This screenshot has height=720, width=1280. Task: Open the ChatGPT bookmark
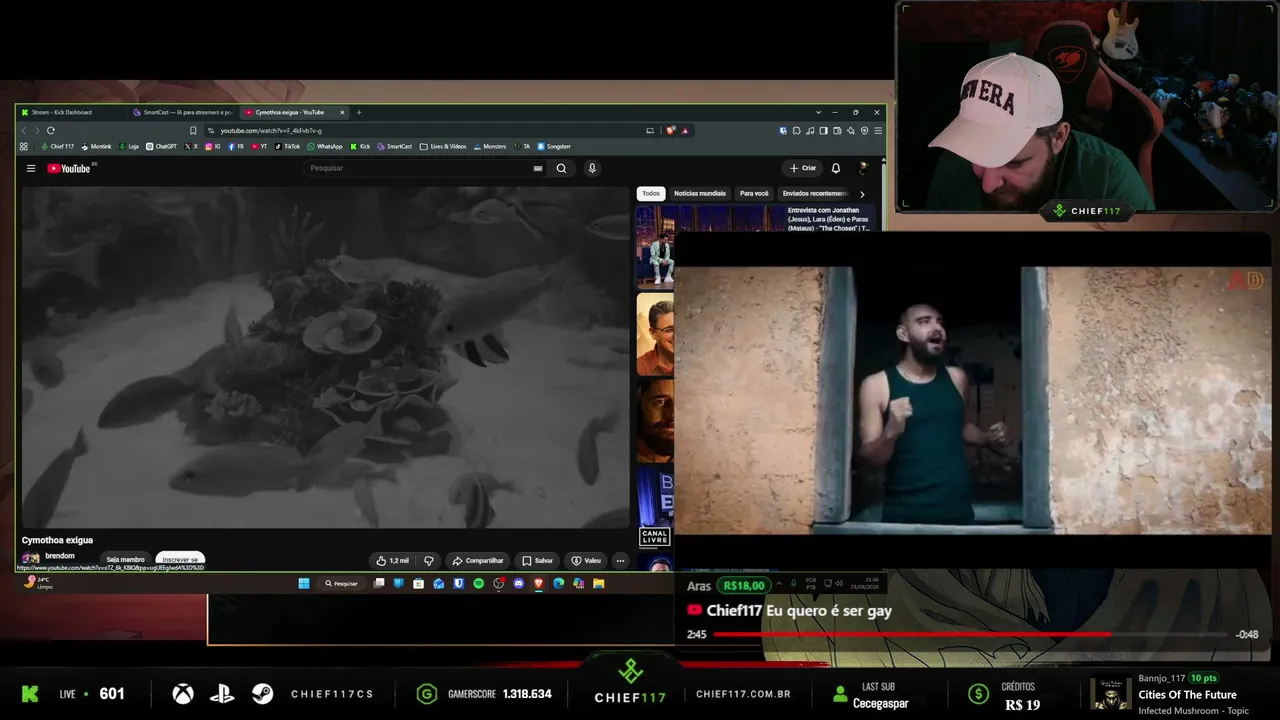tap(161, 146)
